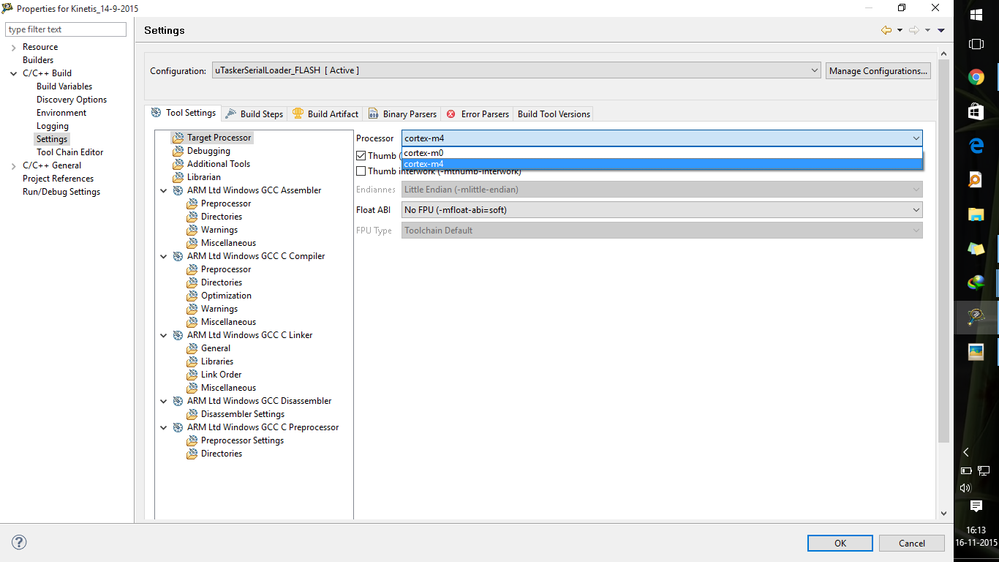Click the forward navigation arrow in Settings header
This screenshot has width=999, height=562.
pyautogui.click(x=914, y=30)
